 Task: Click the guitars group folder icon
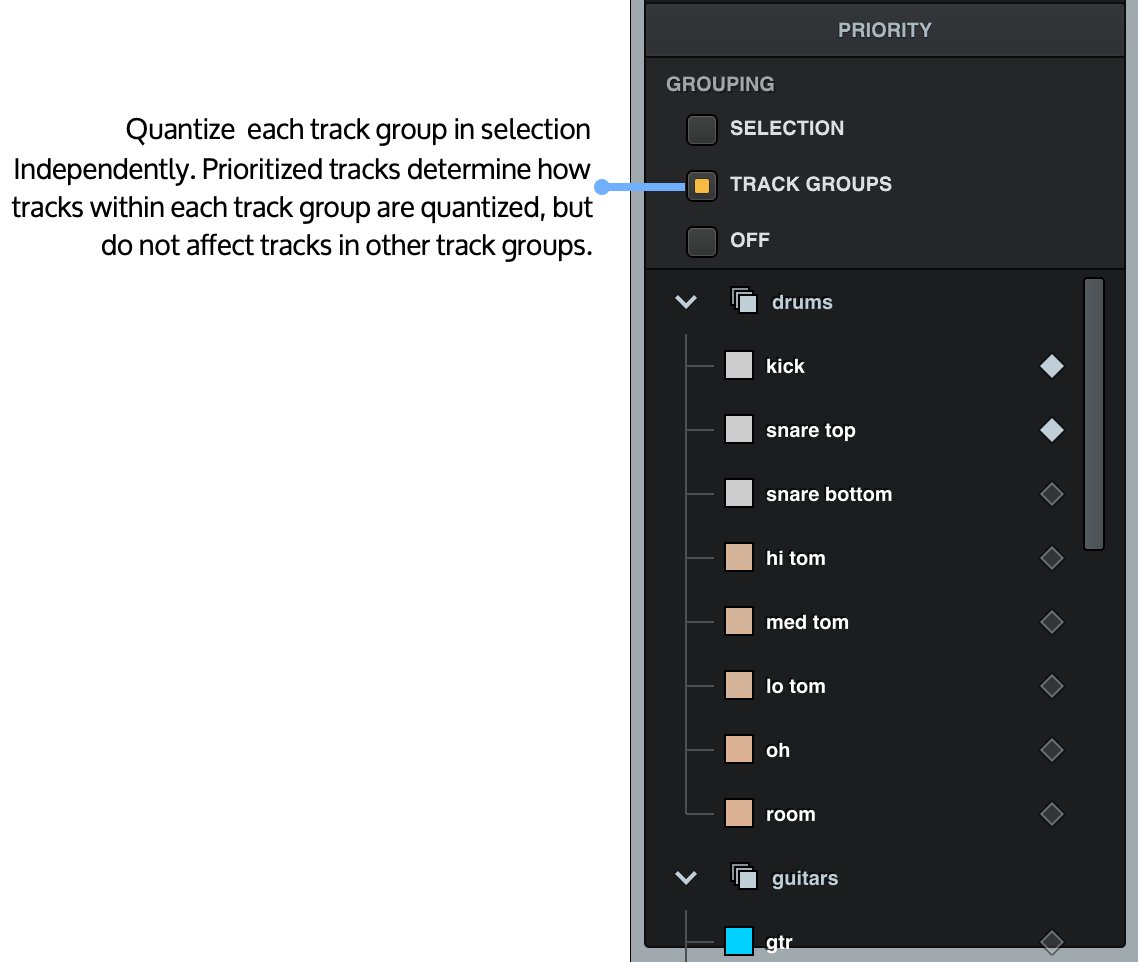point(744,876)
